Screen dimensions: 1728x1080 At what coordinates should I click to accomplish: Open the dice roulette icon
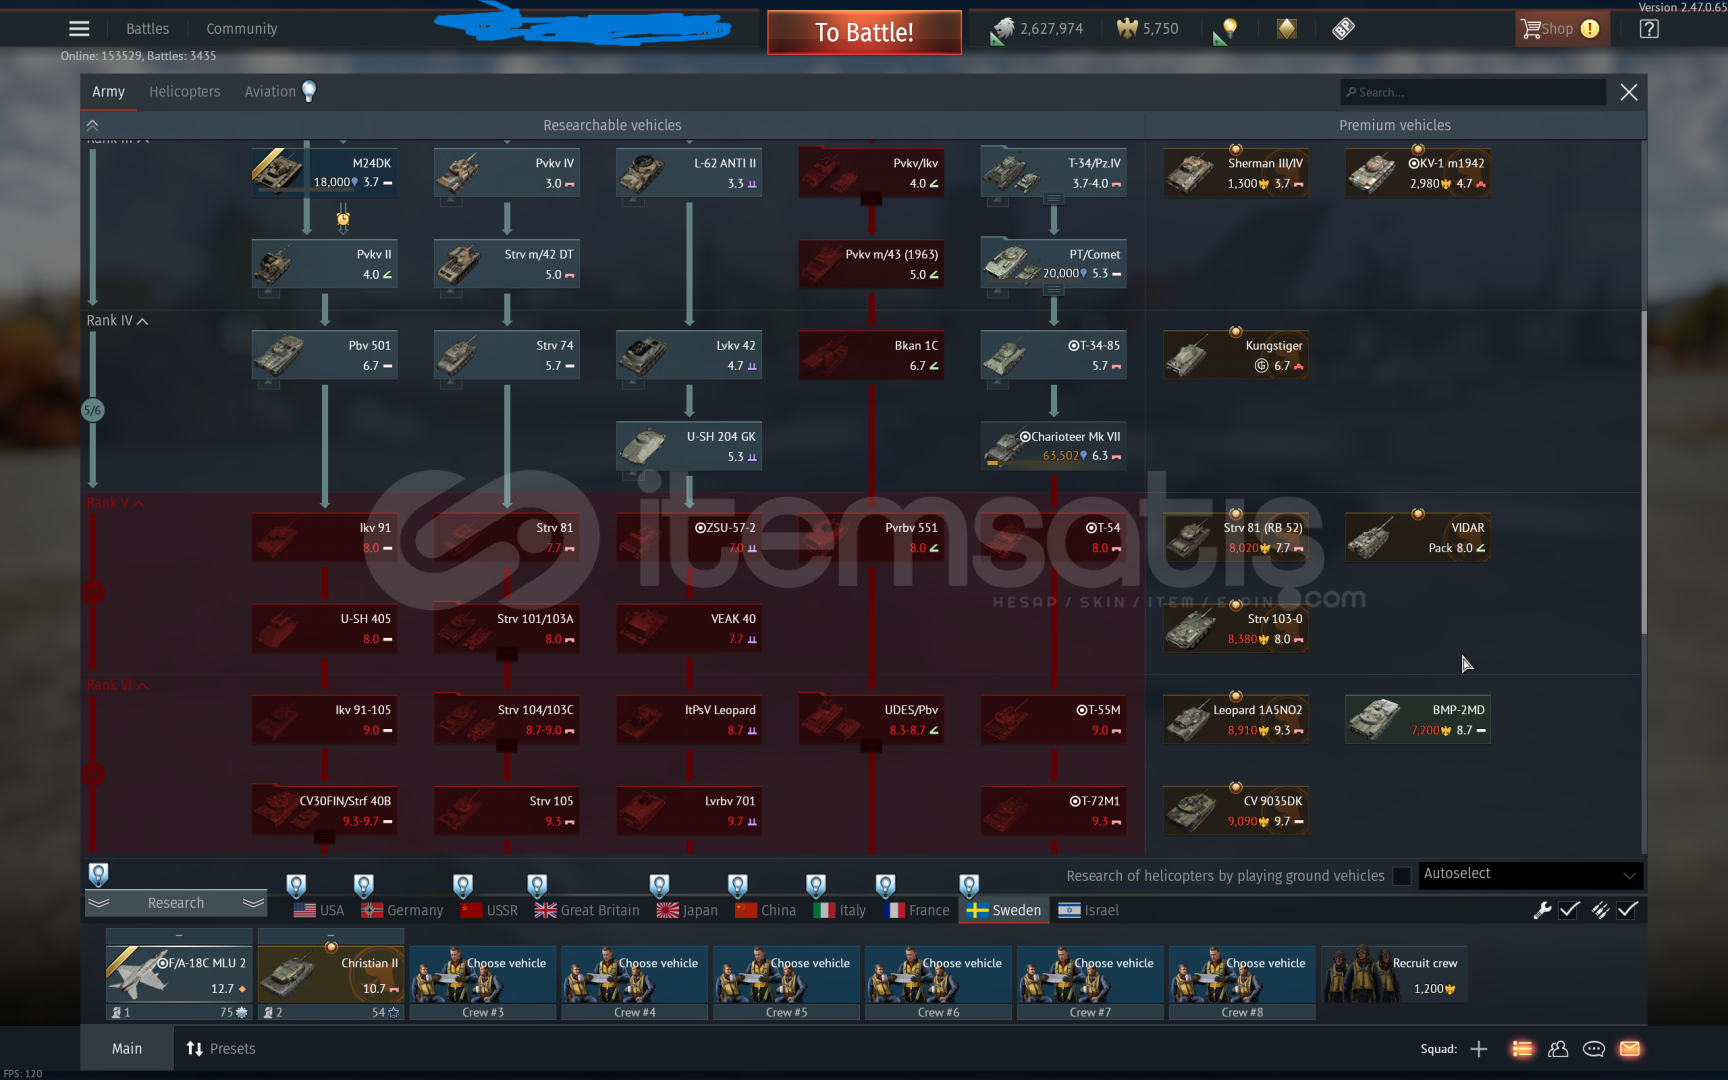tap(1343, 29)
